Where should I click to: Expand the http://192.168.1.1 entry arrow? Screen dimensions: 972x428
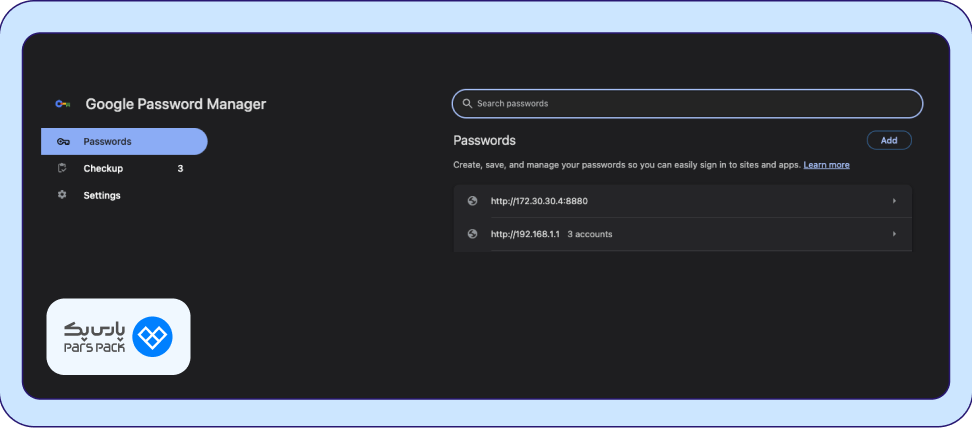point(894,234)
